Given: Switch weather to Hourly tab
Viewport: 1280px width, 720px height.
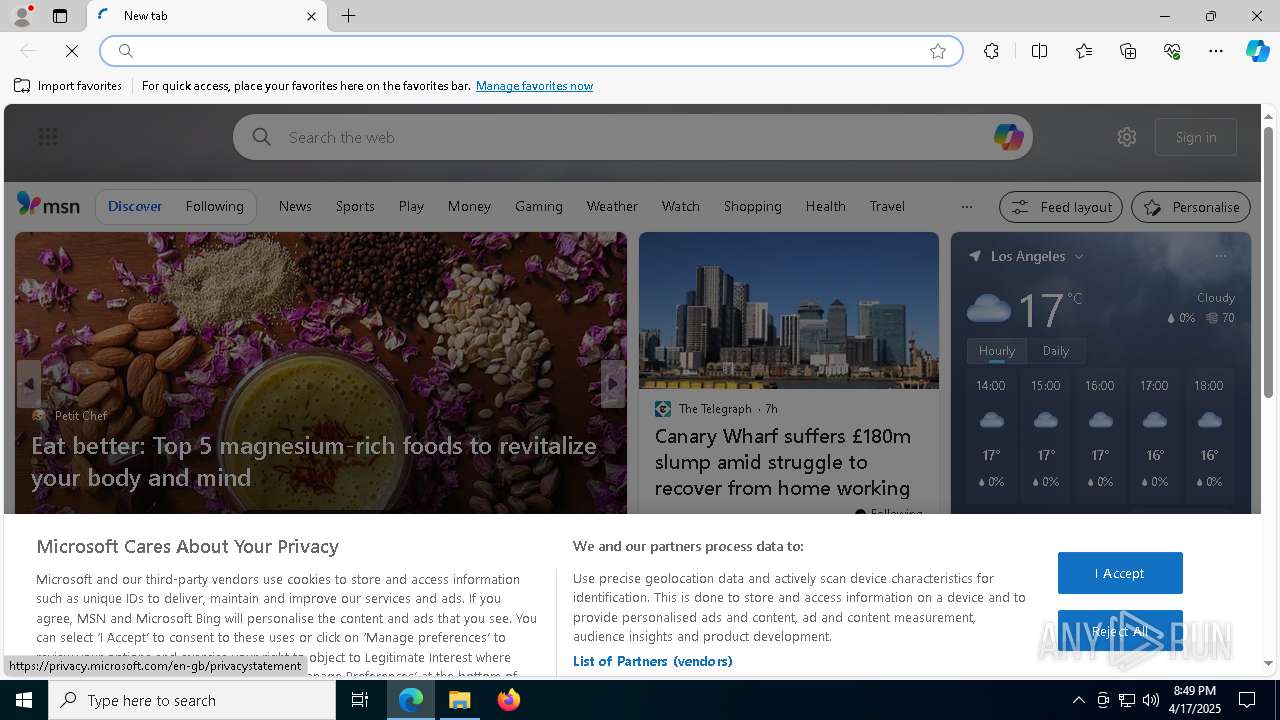Looking at the screenshot, I should 997,351.
